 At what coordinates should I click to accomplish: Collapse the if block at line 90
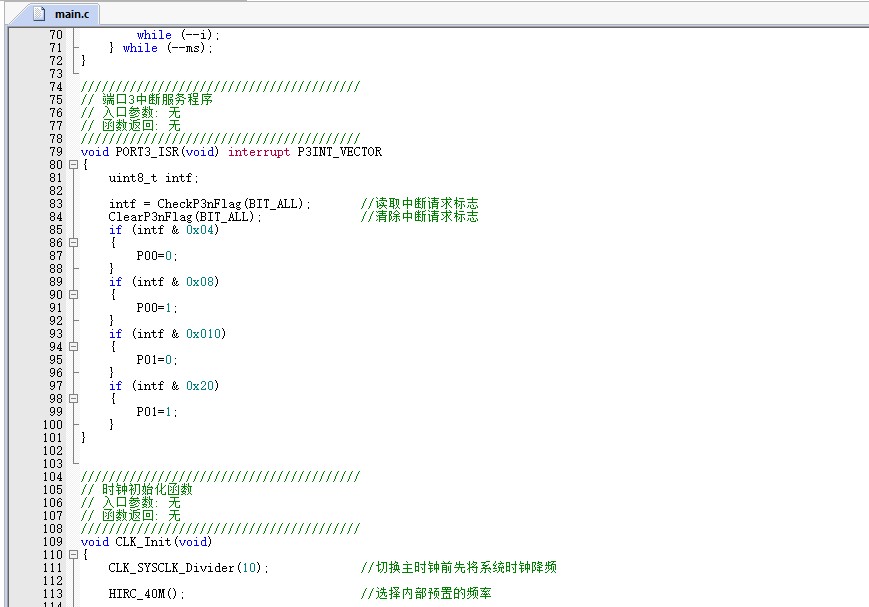[x=73, y=294]
